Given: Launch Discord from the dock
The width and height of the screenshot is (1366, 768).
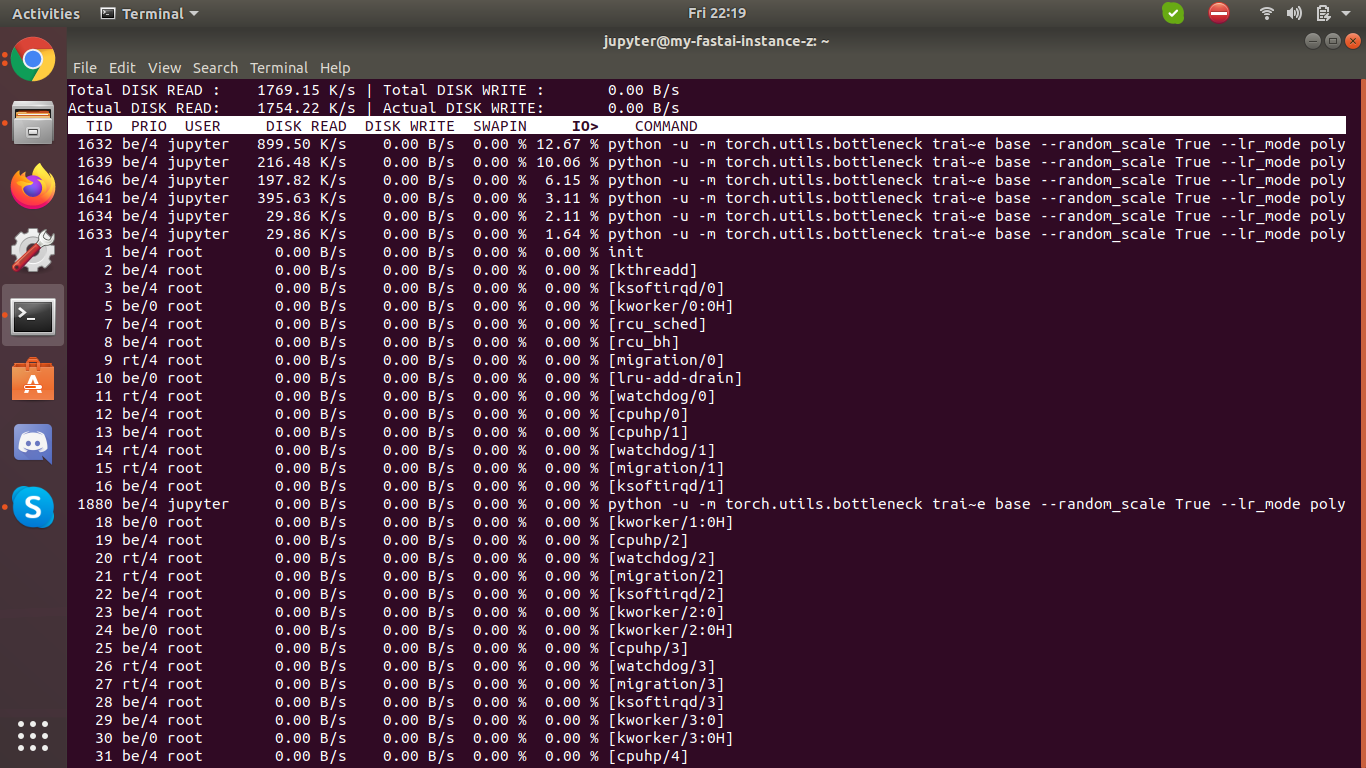Looking at the screenshot, I should pyautogui.click(x=33, y=443).
